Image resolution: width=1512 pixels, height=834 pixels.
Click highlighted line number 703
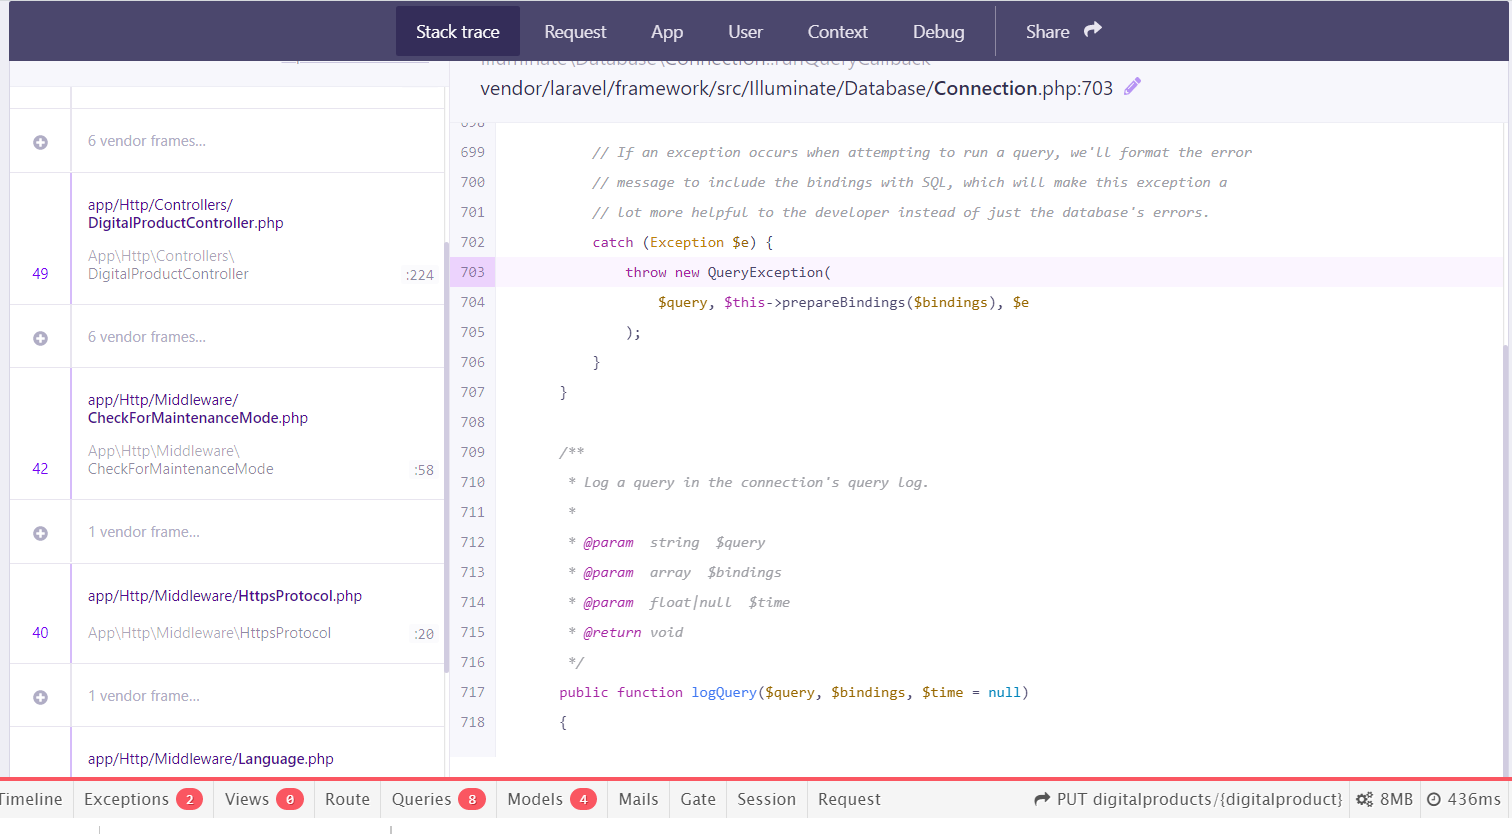pyautogui.click(x=472, y=272)
